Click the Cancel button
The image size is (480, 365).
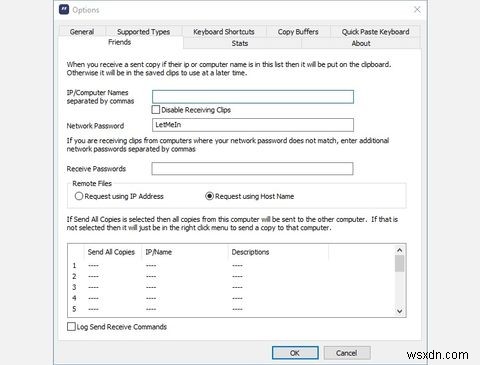[x=347, y=353]
